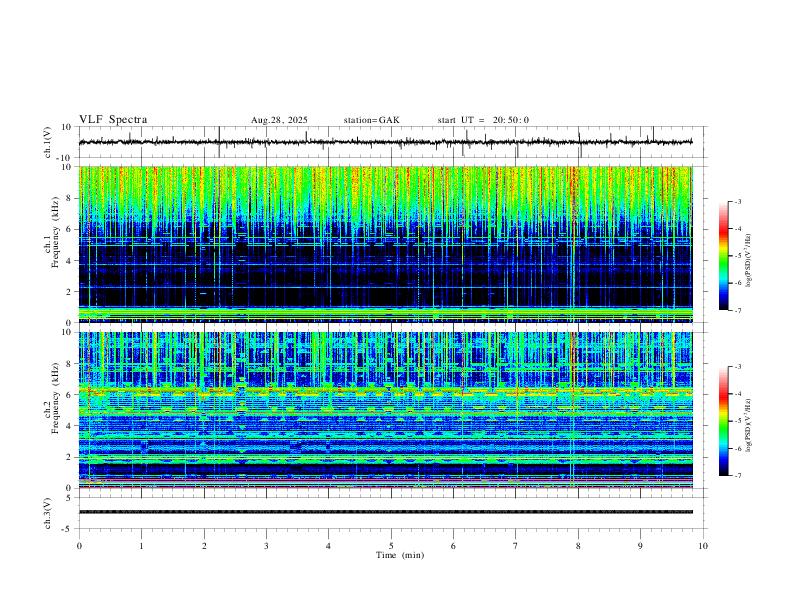Click the VLF Spectra title text
This screenshot has height=612, width=792.
coord(113,120)
